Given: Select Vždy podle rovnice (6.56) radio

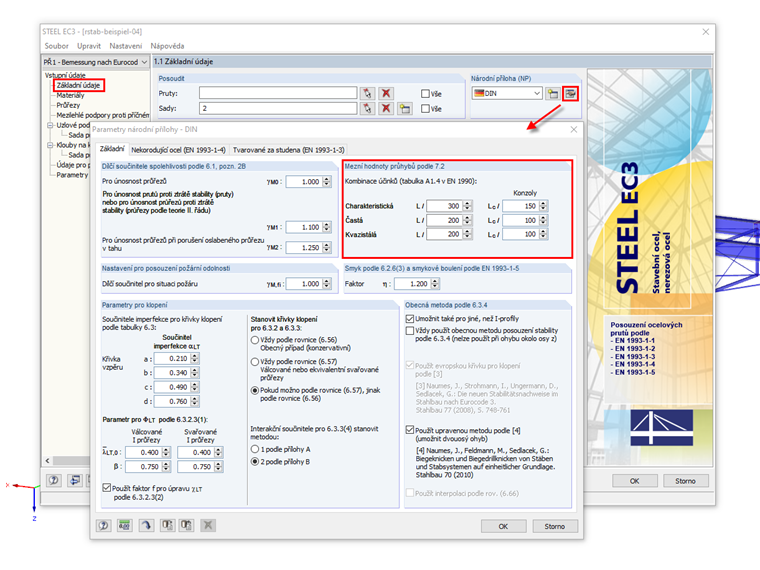Looking at the screenshot, I should coord(254,340).
